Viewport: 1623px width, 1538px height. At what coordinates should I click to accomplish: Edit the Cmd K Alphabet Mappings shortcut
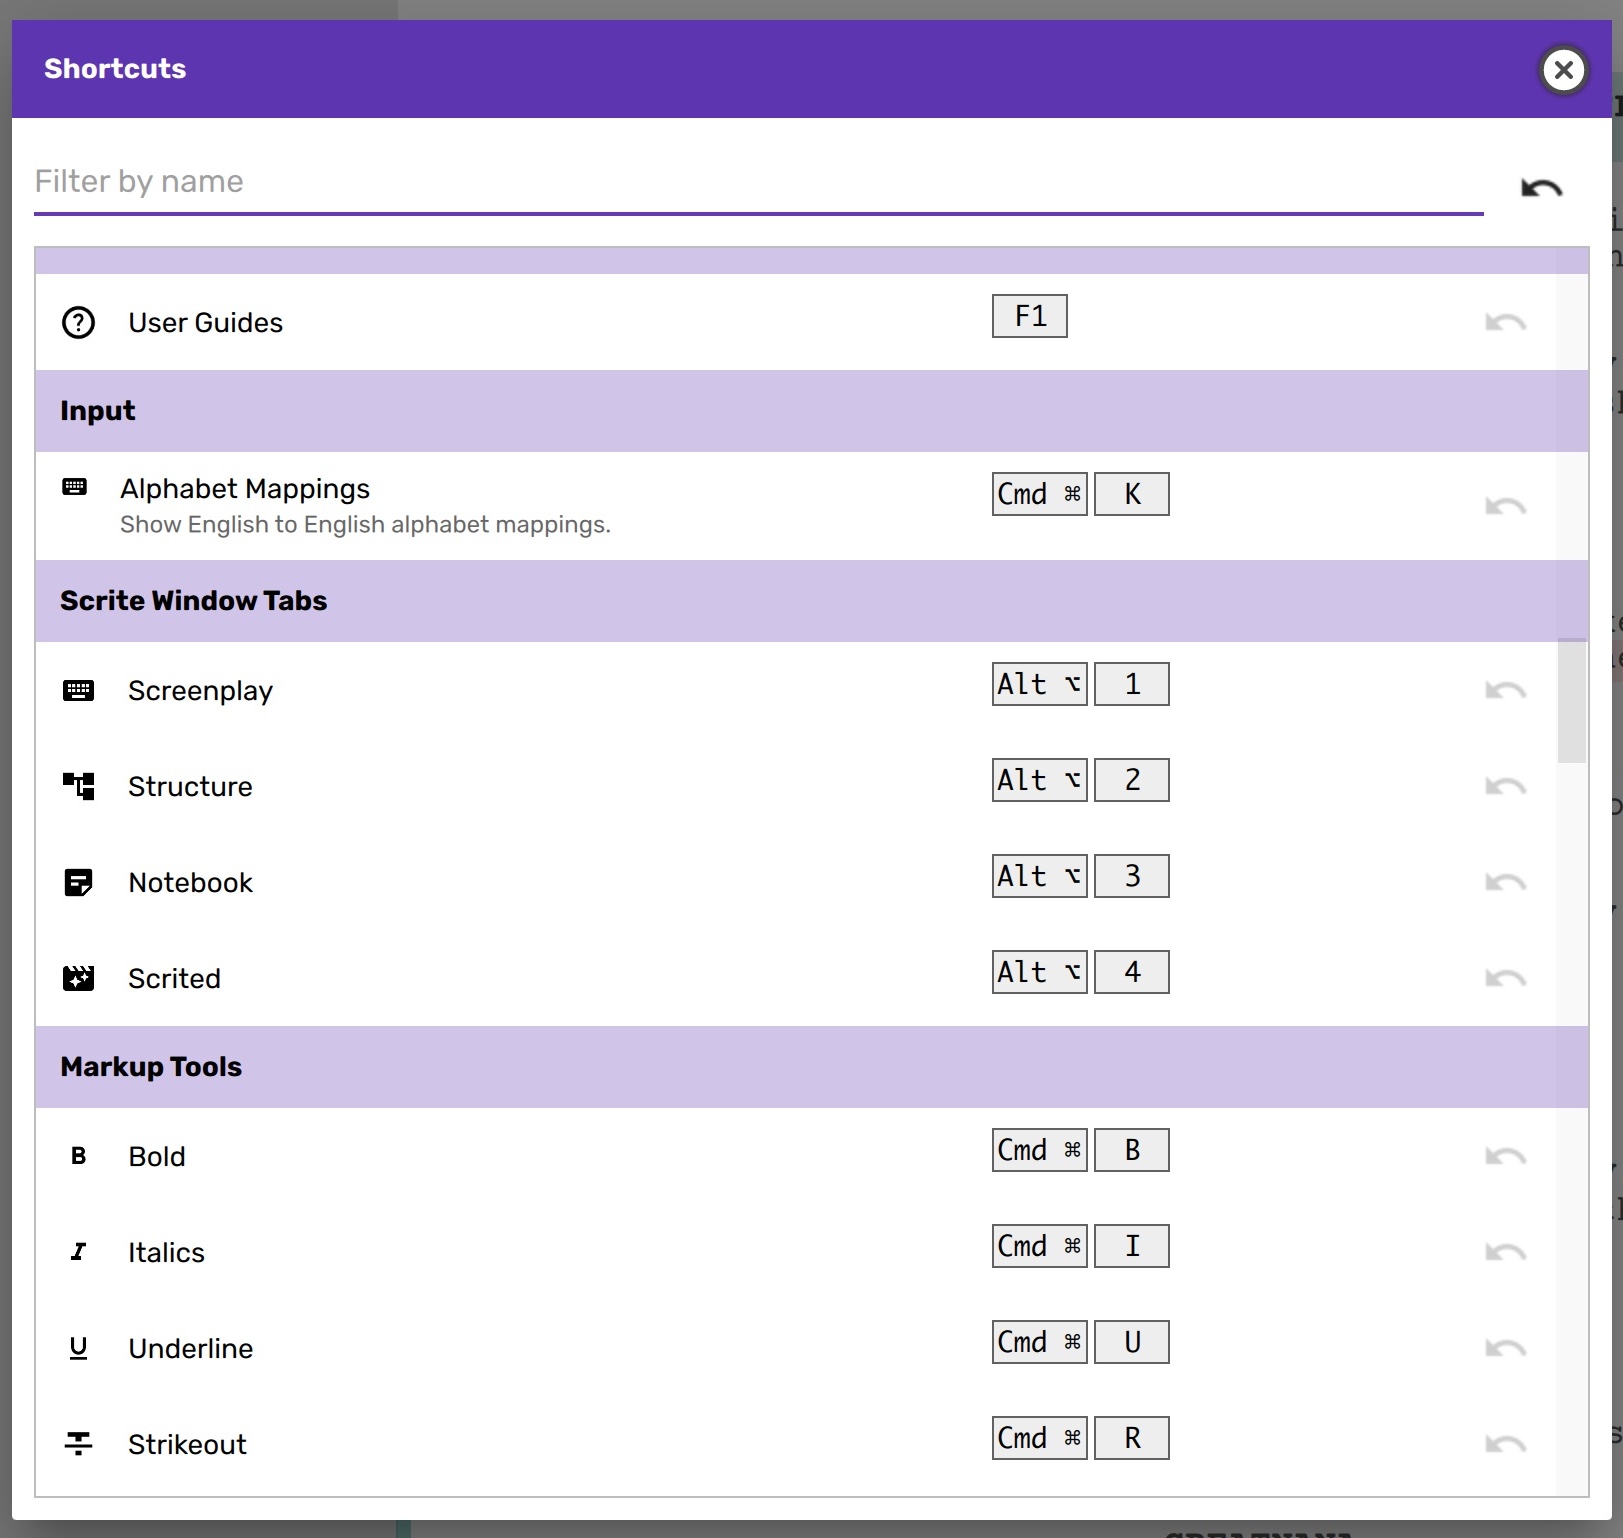tap(1080, 494)
